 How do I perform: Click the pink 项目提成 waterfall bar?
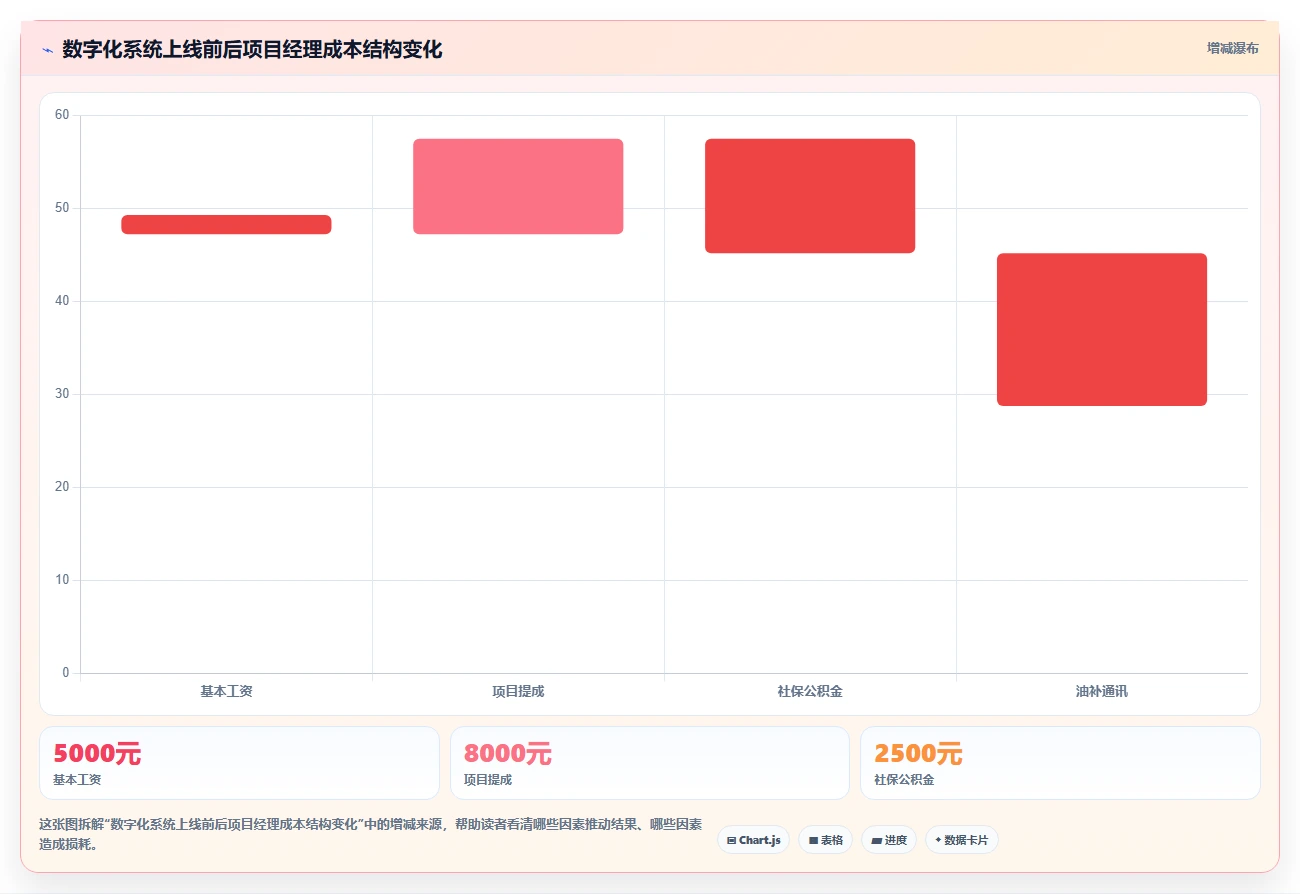[x=518, y=186]
